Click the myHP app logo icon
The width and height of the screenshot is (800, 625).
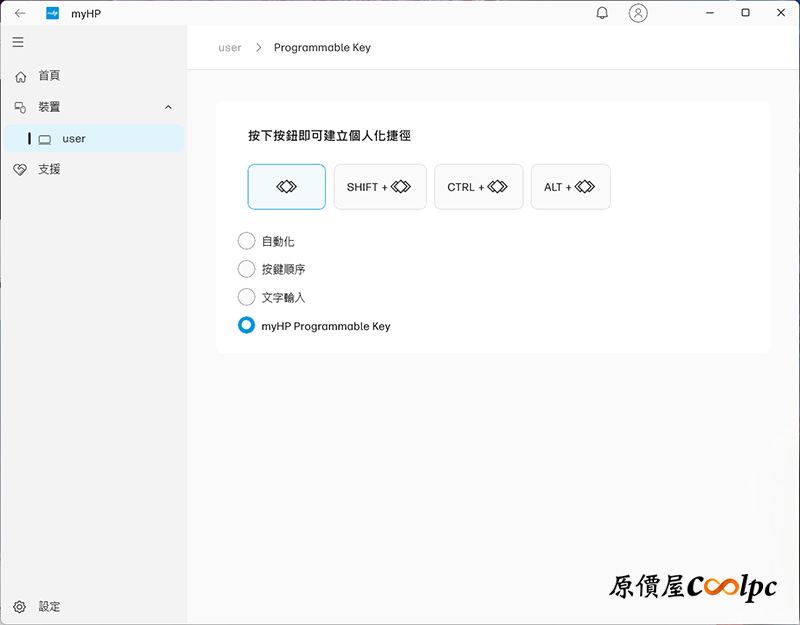coord(53,13)
